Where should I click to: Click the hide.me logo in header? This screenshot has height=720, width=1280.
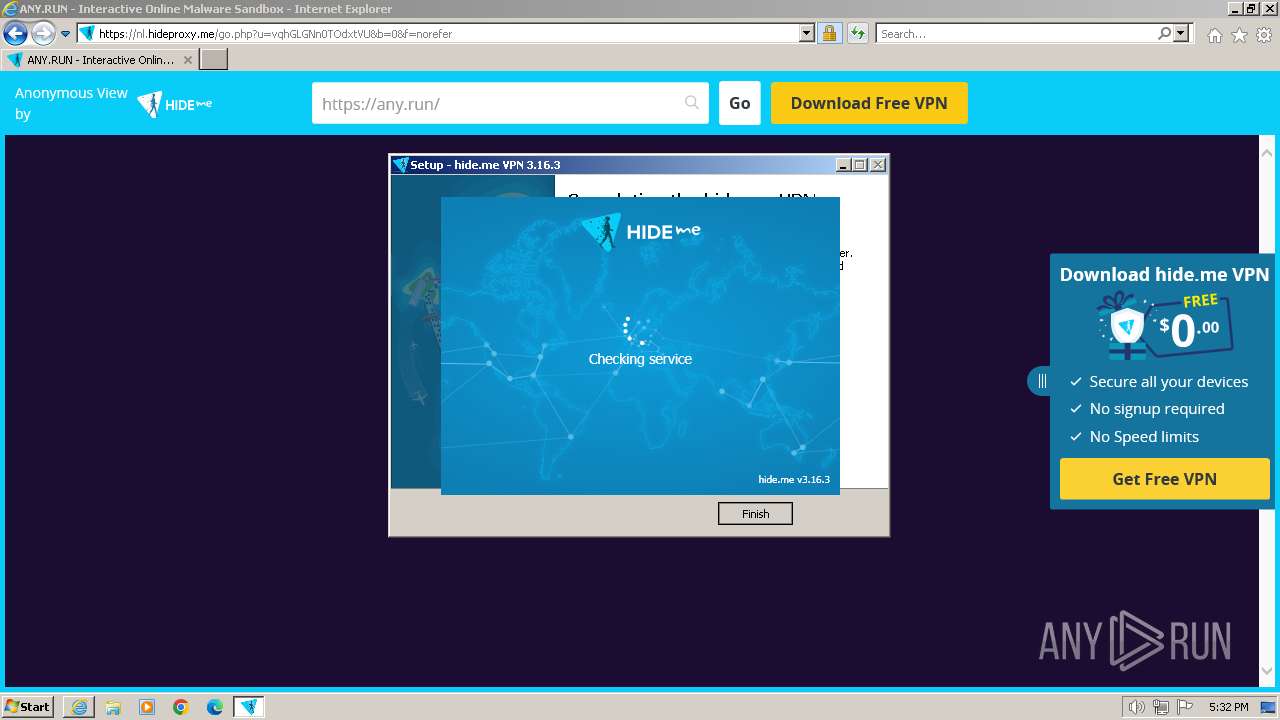coord(175,104)
